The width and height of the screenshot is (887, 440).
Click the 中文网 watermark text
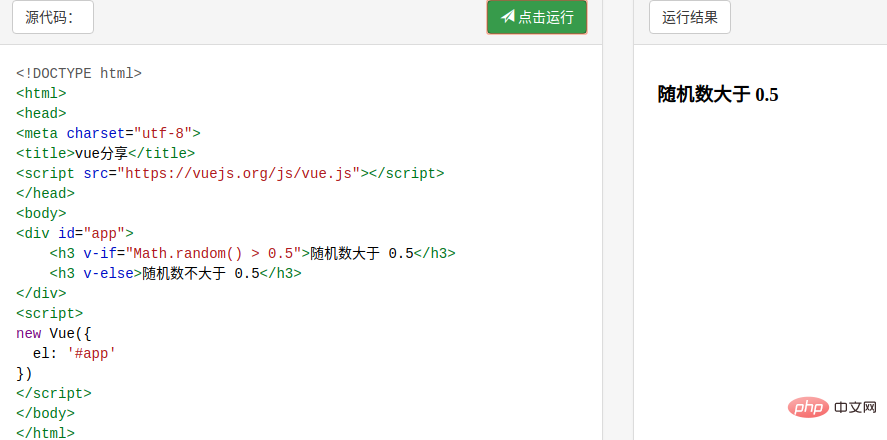(x=854, y=408)
